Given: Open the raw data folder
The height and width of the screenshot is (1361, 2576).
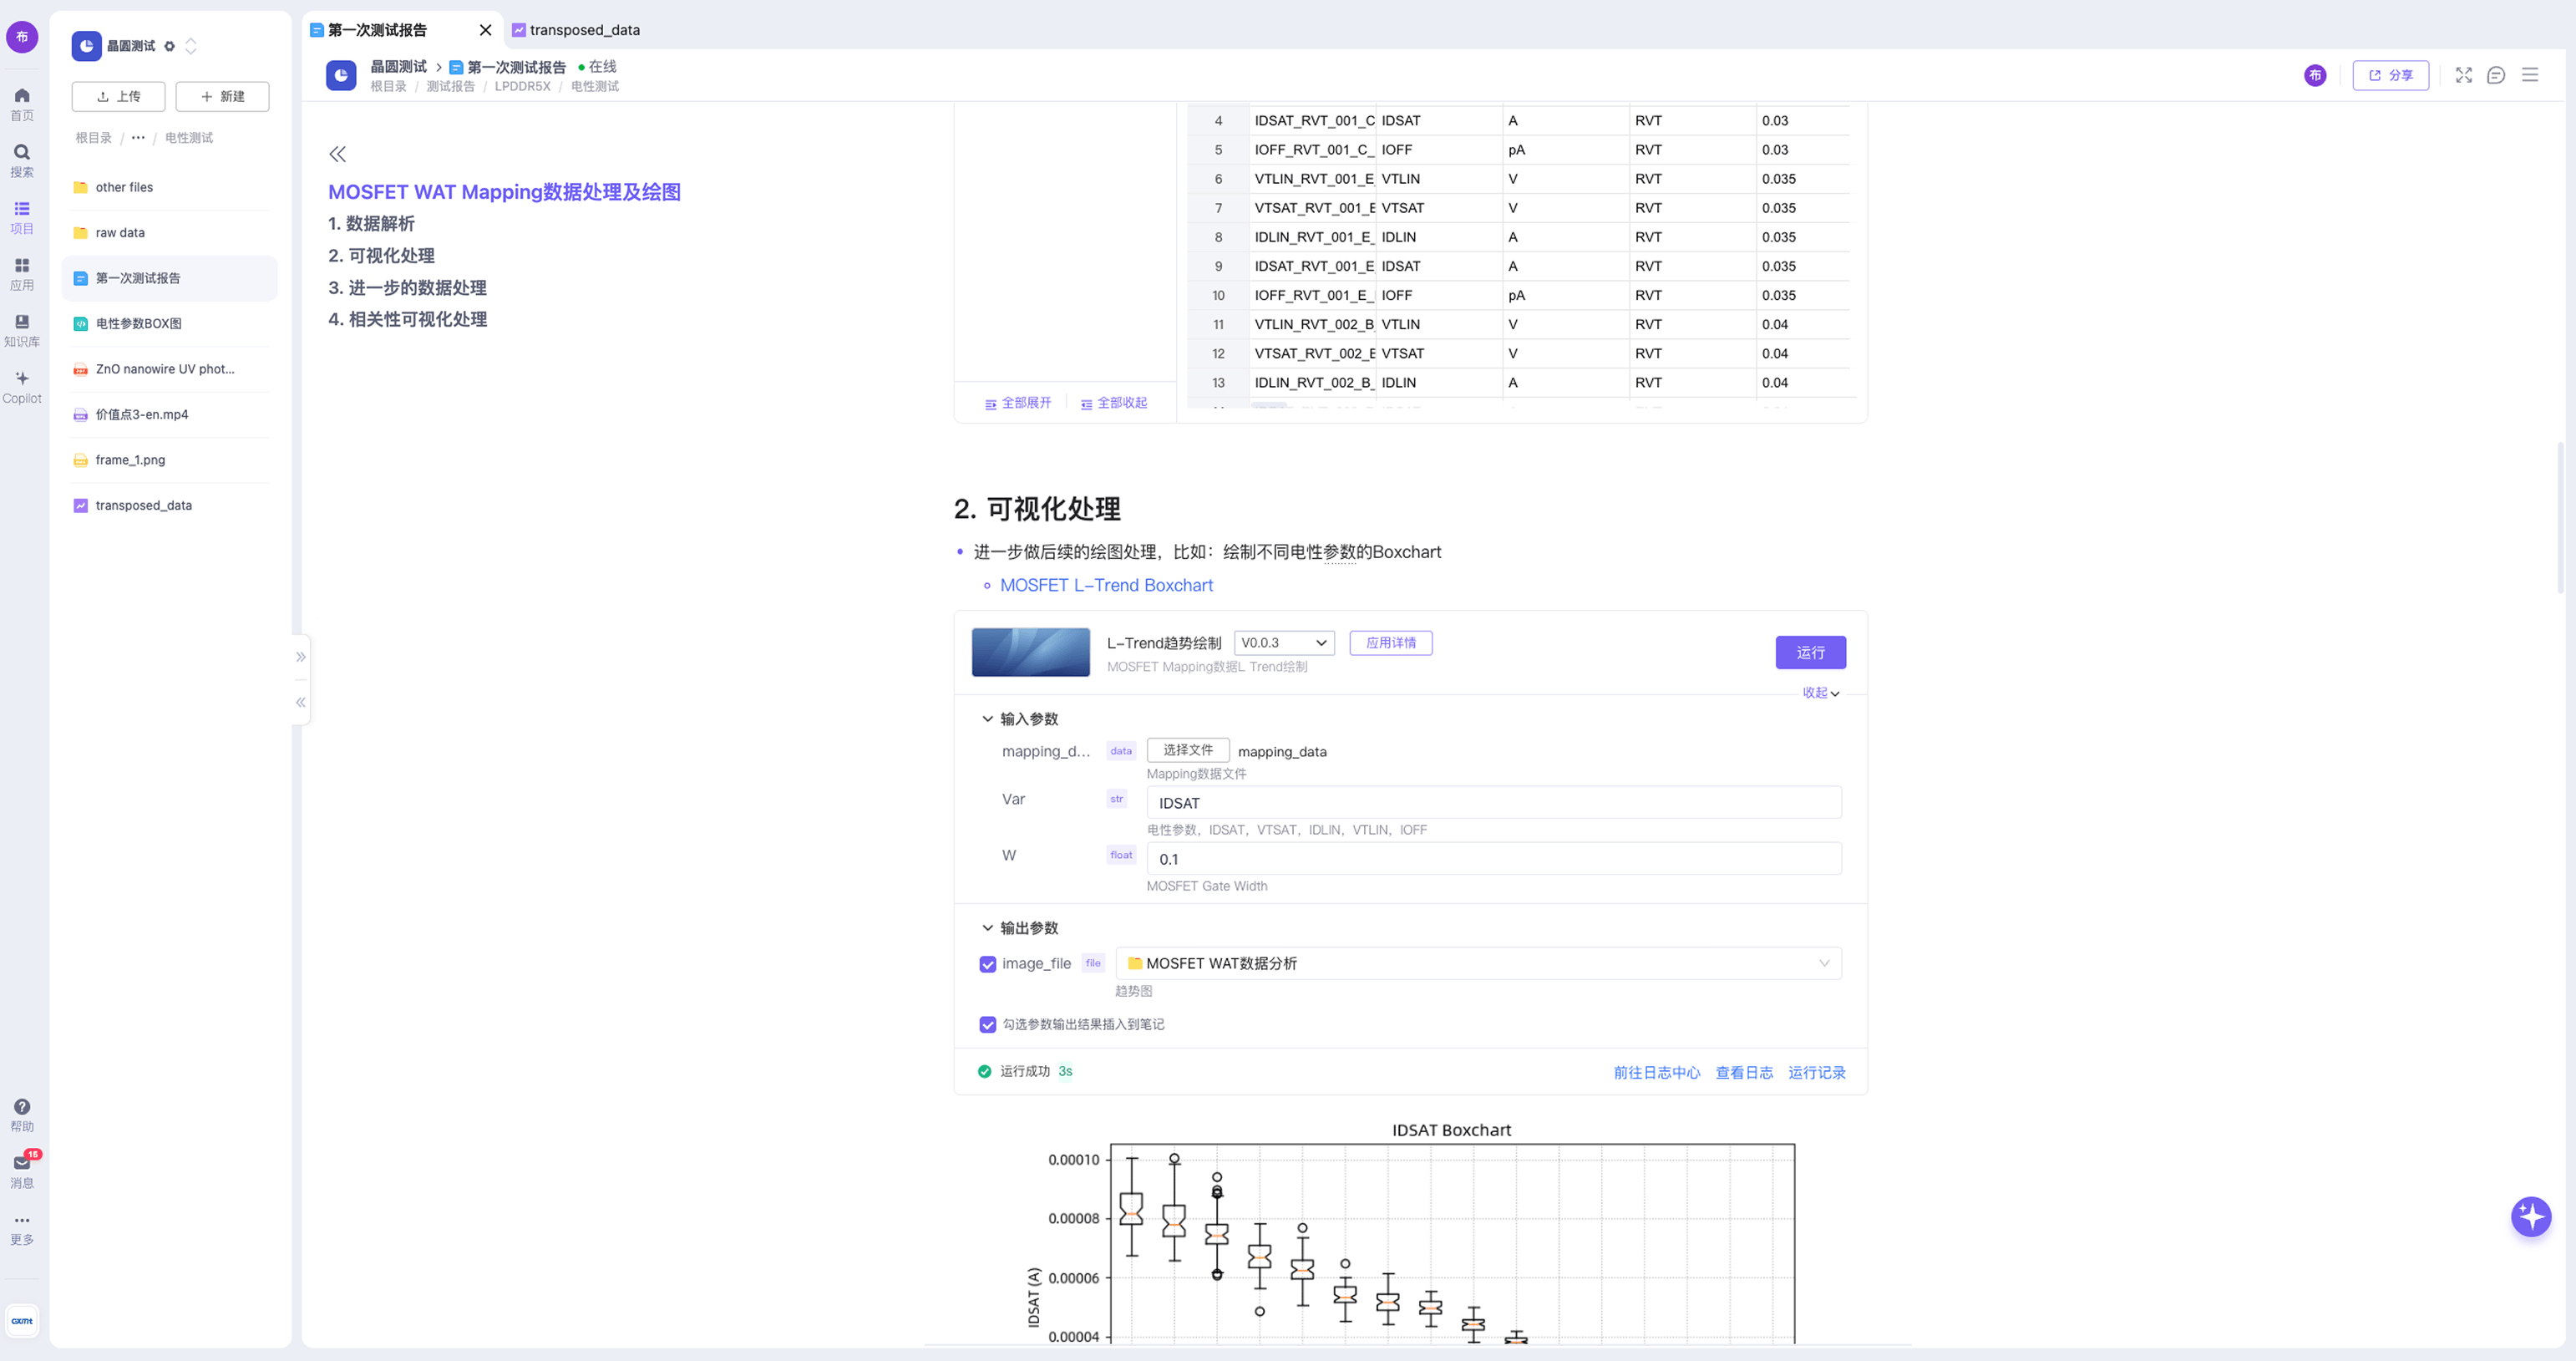Looking at the screenshot, I should 120,233.
